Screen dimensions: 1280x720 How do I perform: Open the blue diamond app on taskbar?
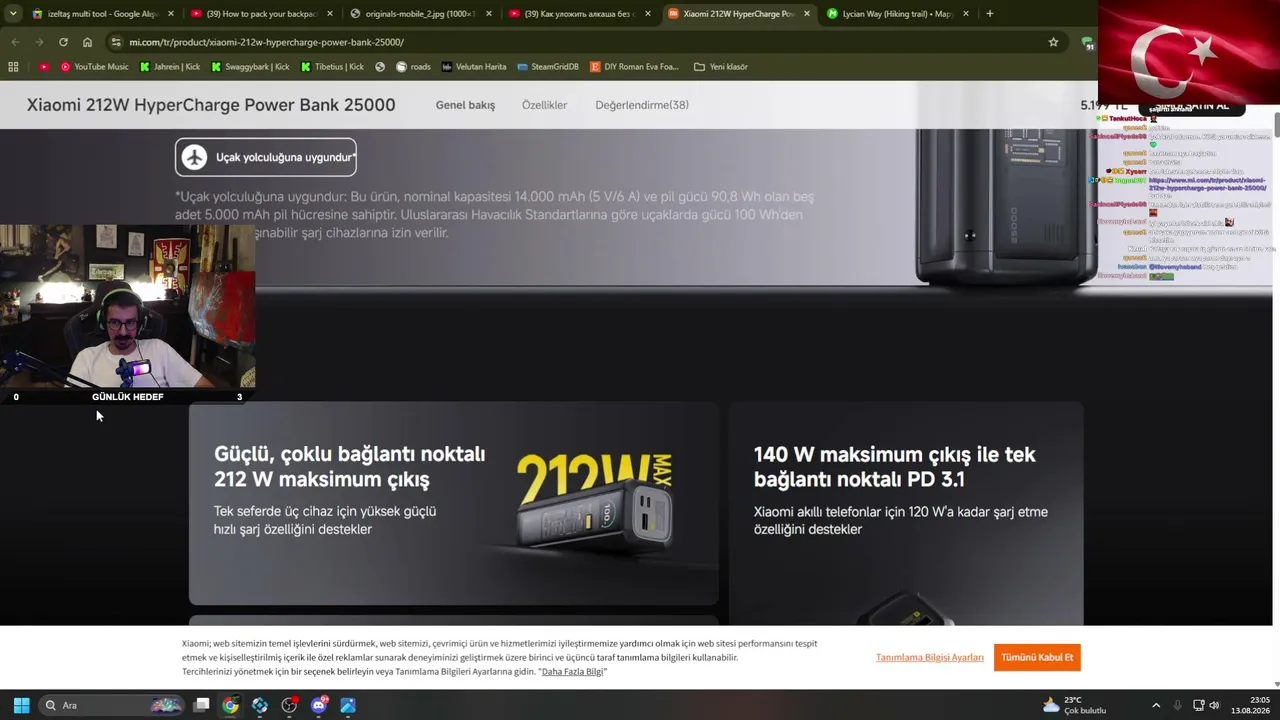260,705
